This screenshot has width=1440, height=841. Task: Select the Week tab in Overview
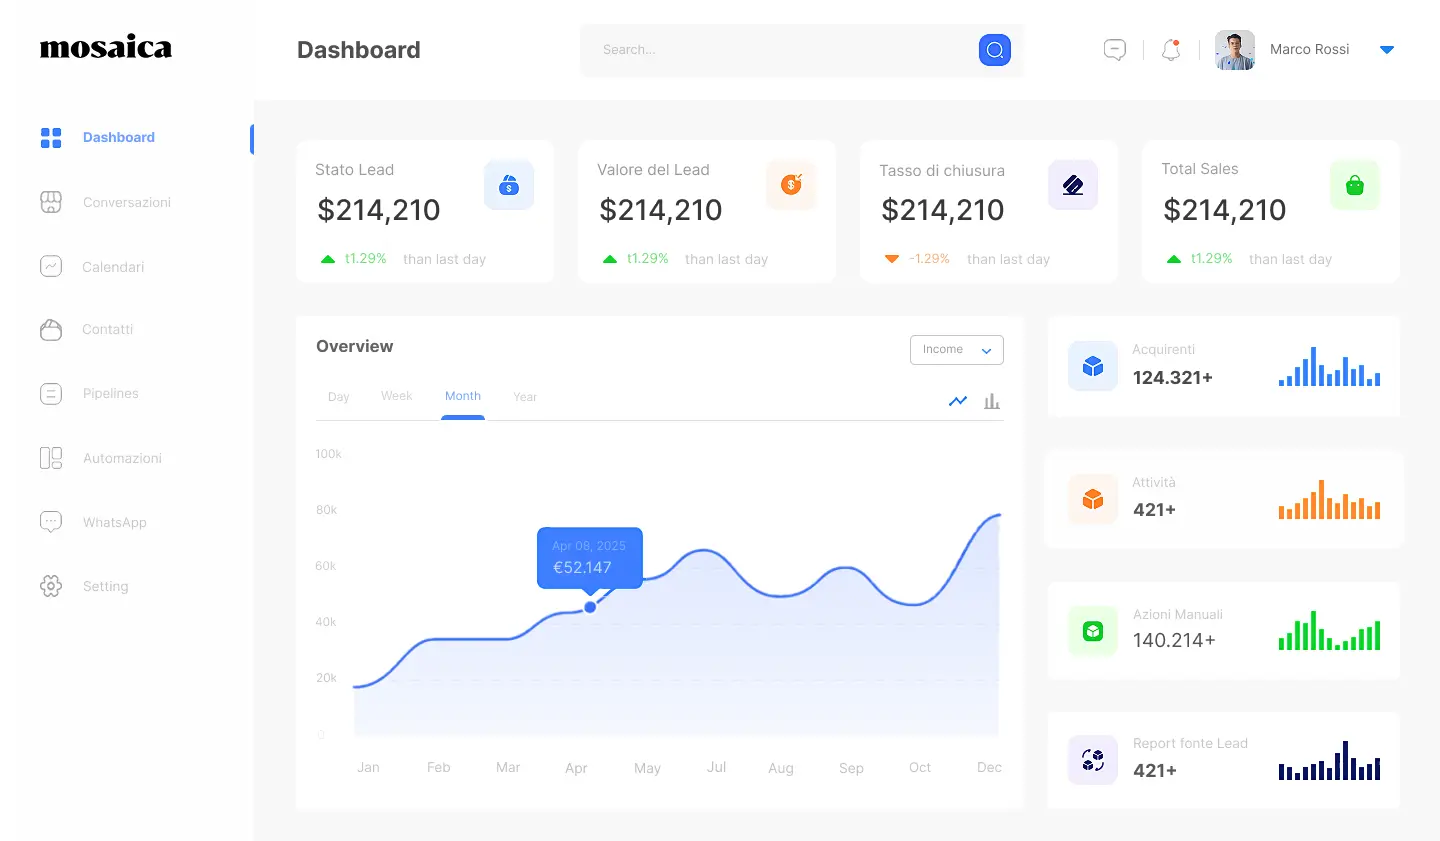396,396
